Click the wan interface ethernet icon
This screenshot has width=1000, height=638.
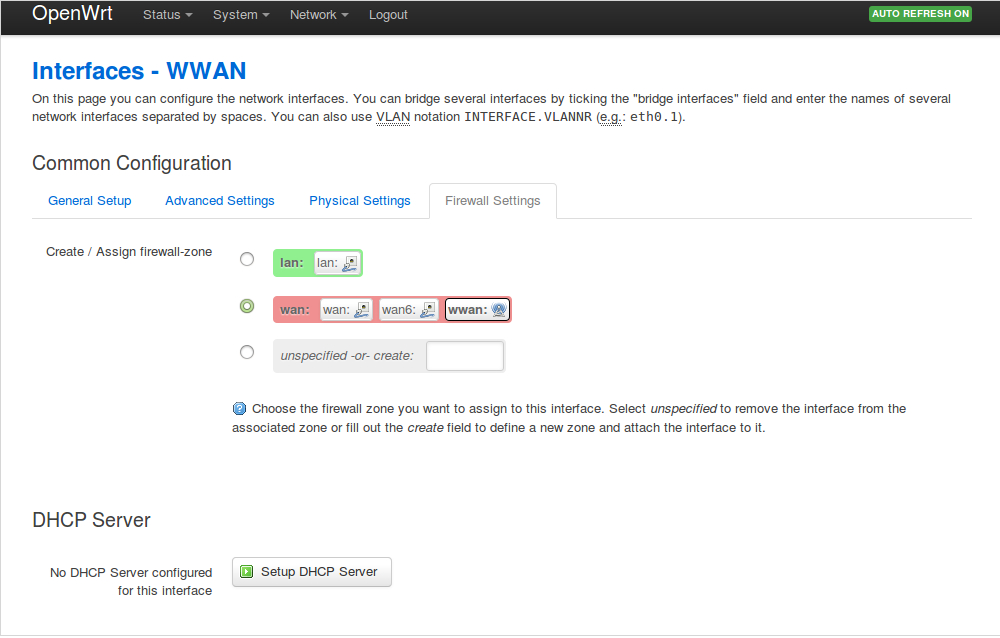click(362, 310)
